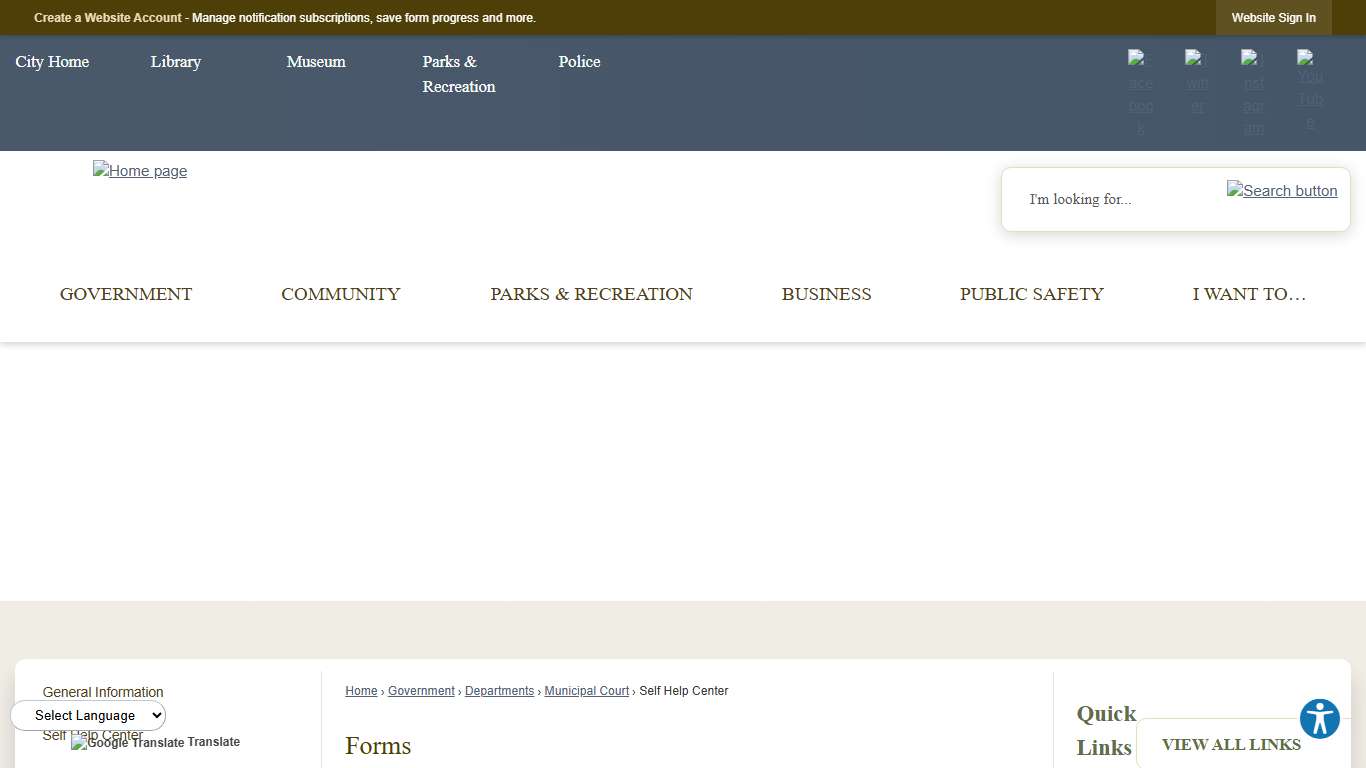Select the Police top menu item
This screenshot has width=1366, height=768.
tap(579, 62)
